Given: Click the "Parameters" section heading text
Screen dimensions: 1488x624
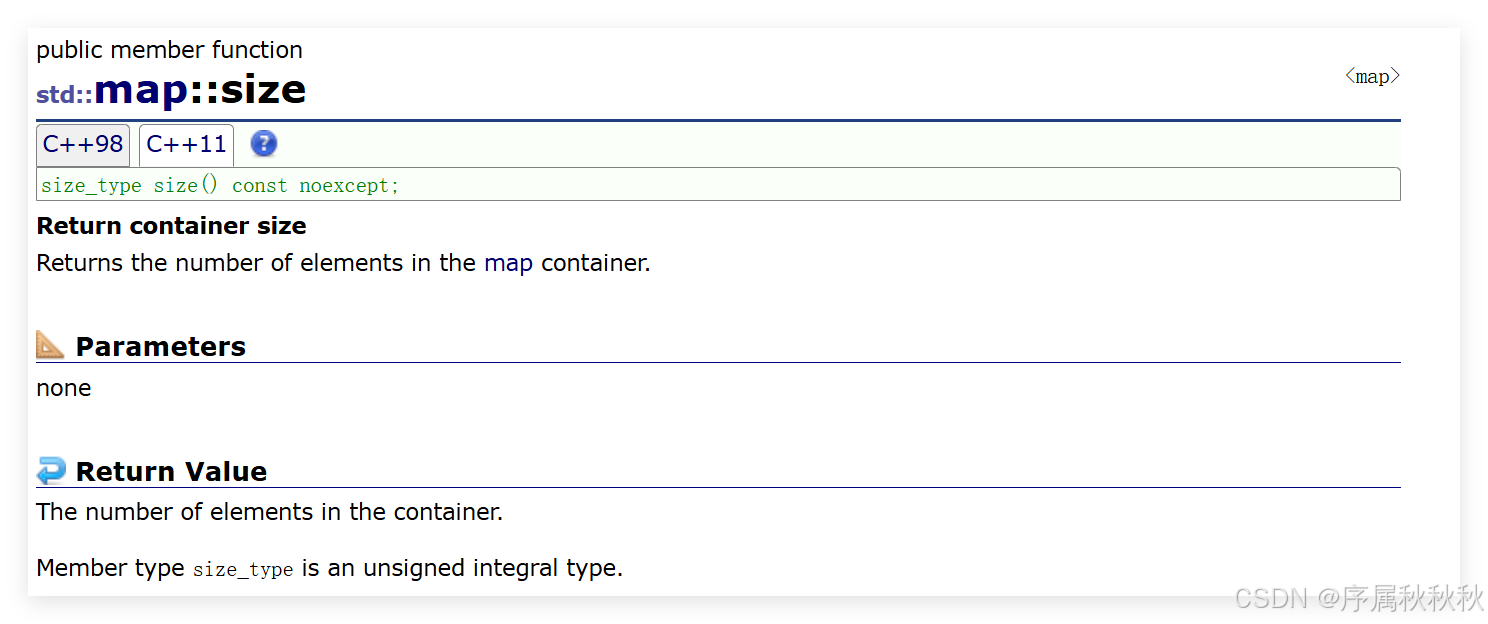Looking at the screenshot, I should pyautogui.click(x=160, y=347).
